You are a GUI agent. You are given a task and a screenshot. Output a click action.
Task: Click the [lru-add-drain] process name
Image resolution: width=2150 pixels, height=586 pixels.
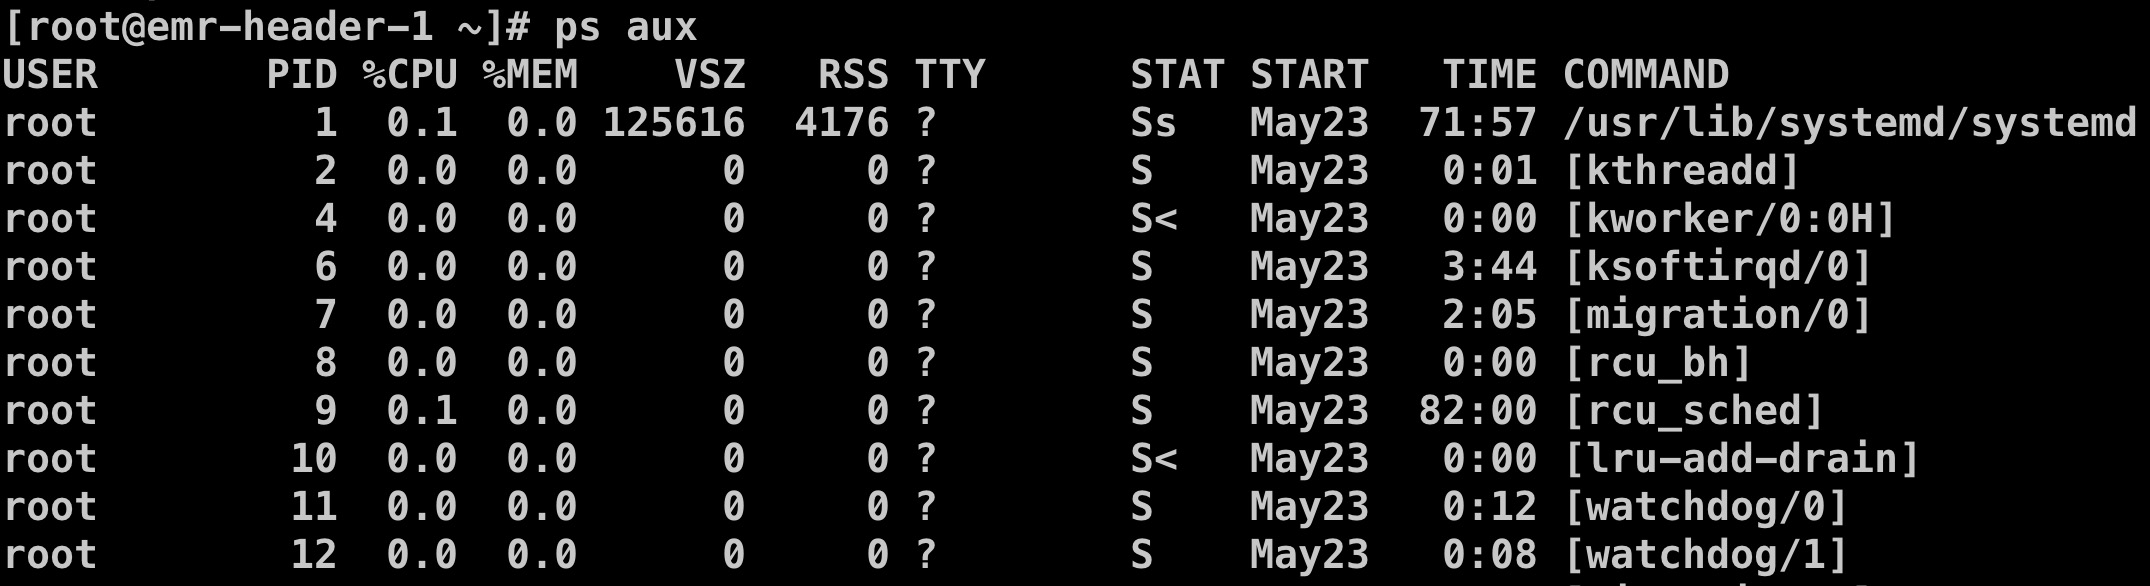1741,459
